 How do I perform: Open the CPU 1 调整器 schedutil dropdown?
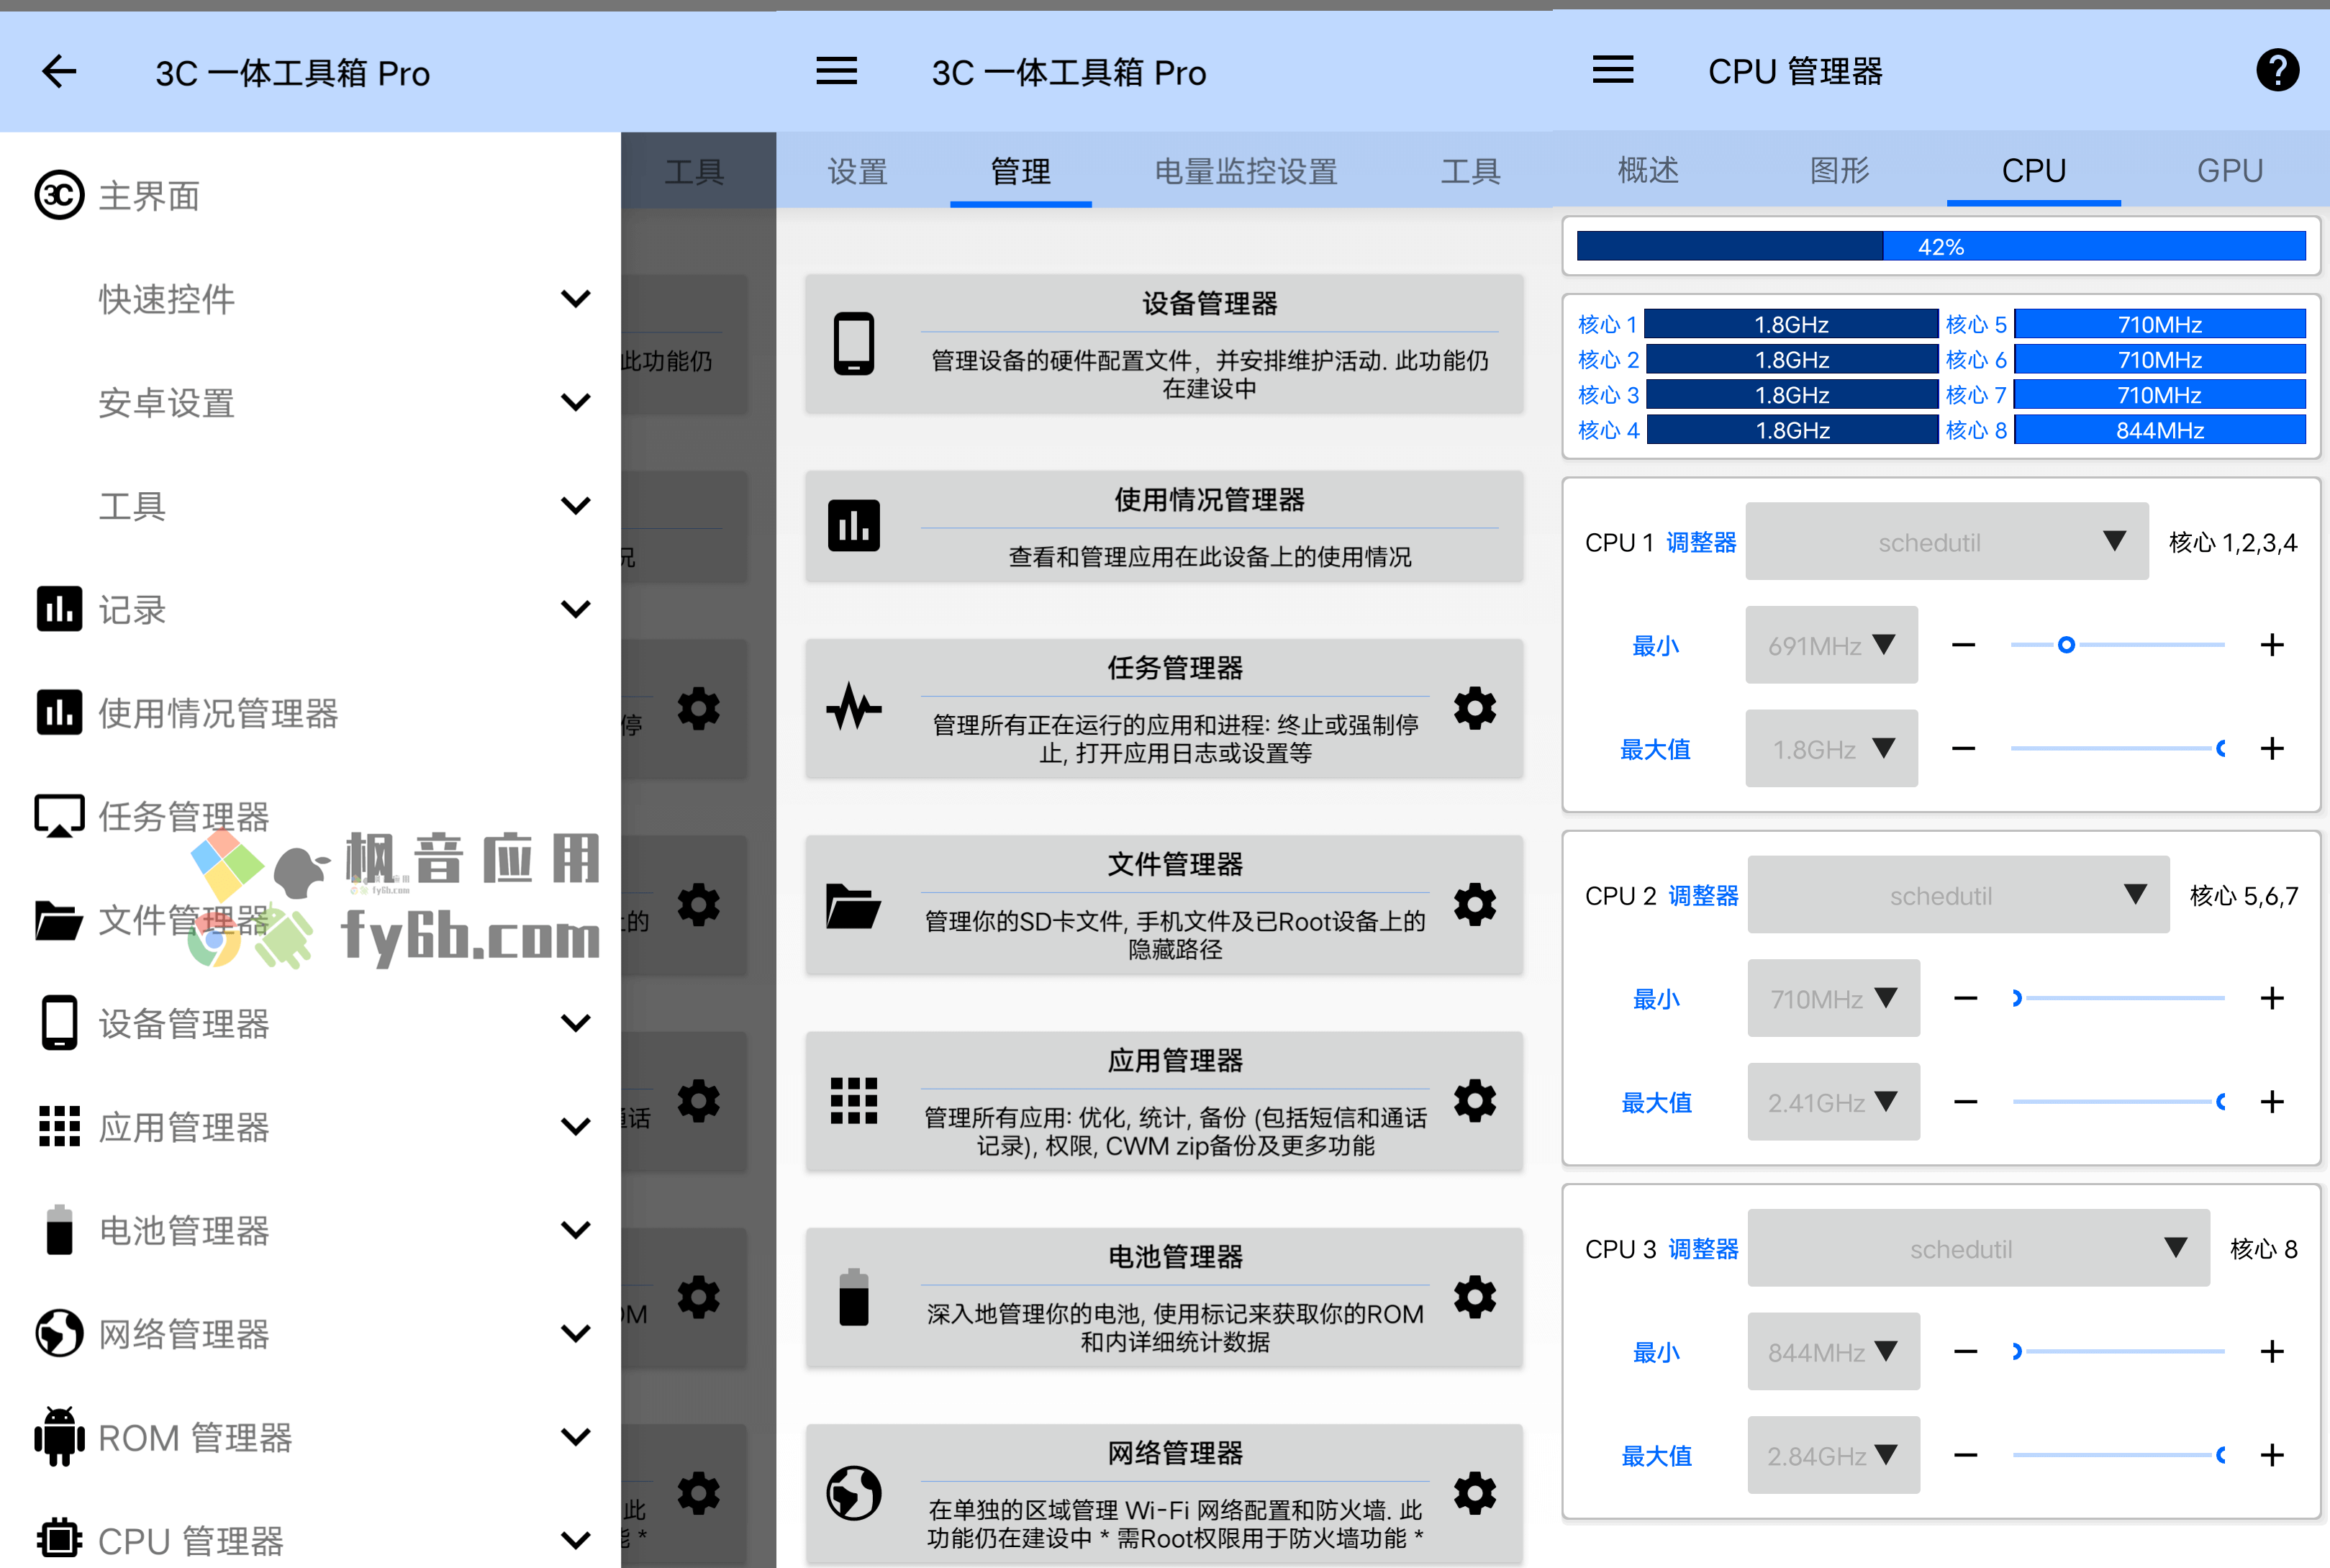[1946, 542]
